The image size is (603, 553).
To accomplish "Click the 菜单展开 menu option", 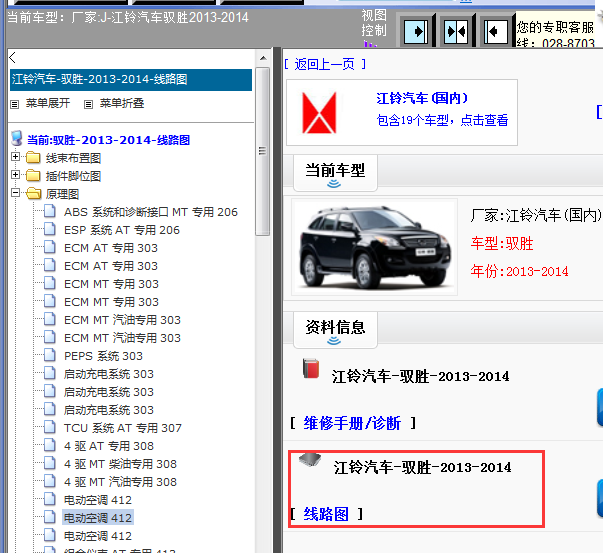I will tap(48, 103).
